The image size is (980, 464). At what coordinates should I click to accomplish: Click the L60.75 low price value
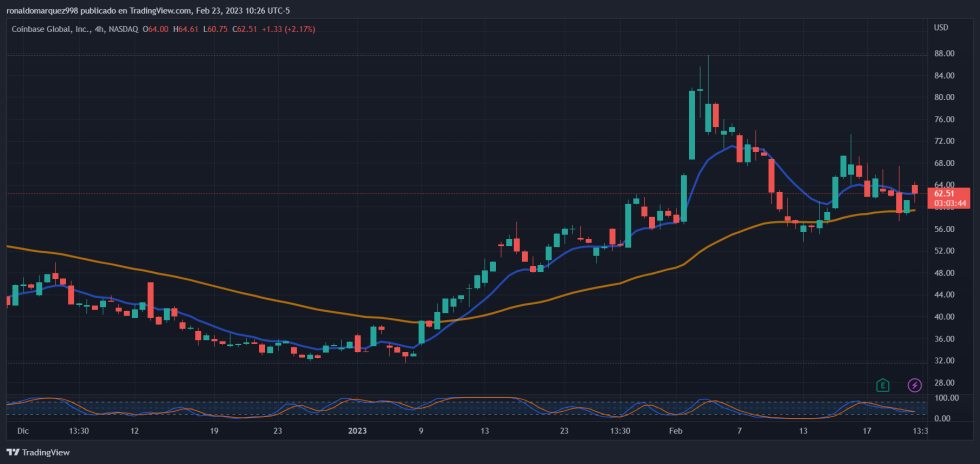[215, 29]
